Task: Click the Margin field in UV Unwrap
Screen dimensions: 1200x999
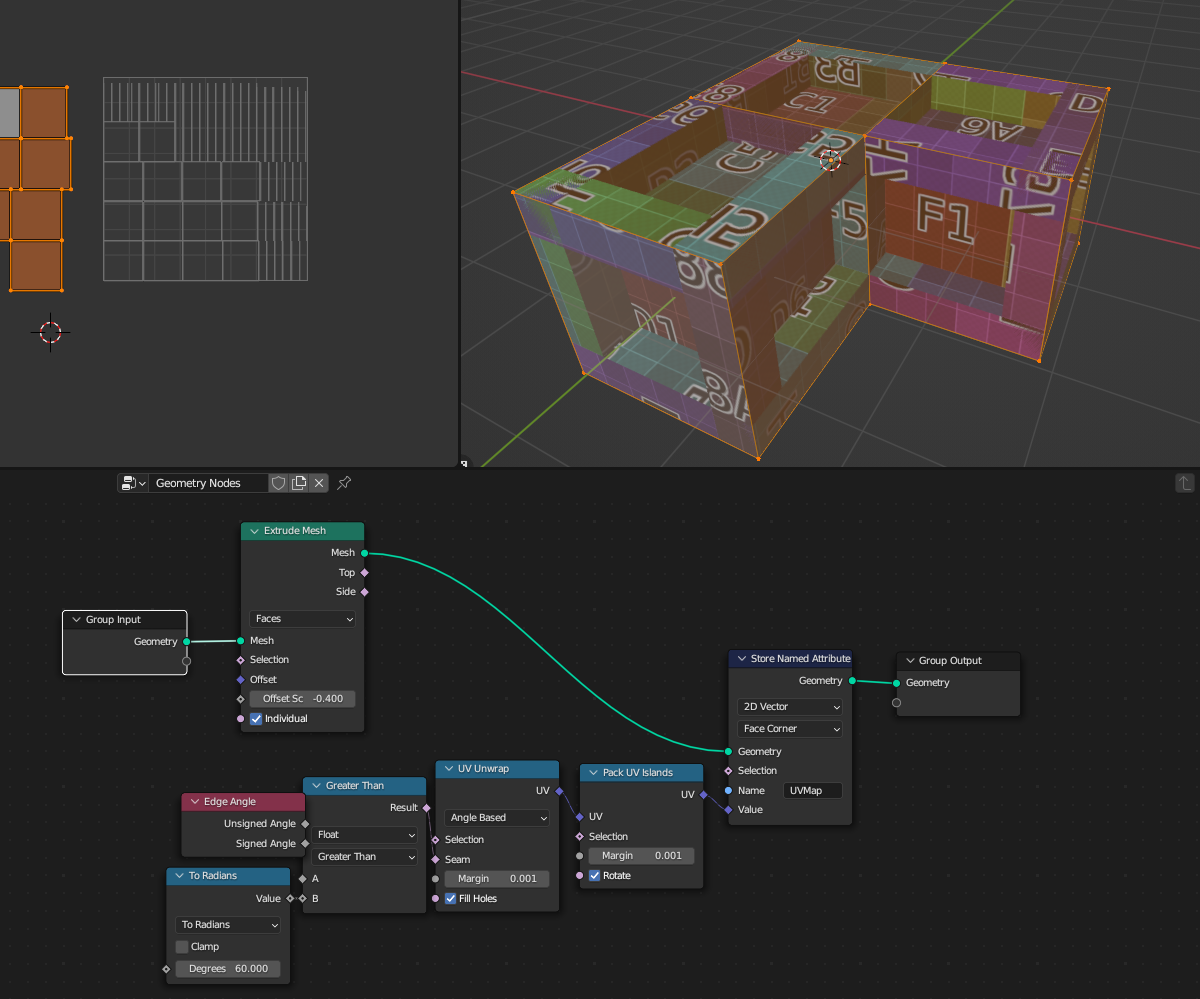Action: point(497,879)
